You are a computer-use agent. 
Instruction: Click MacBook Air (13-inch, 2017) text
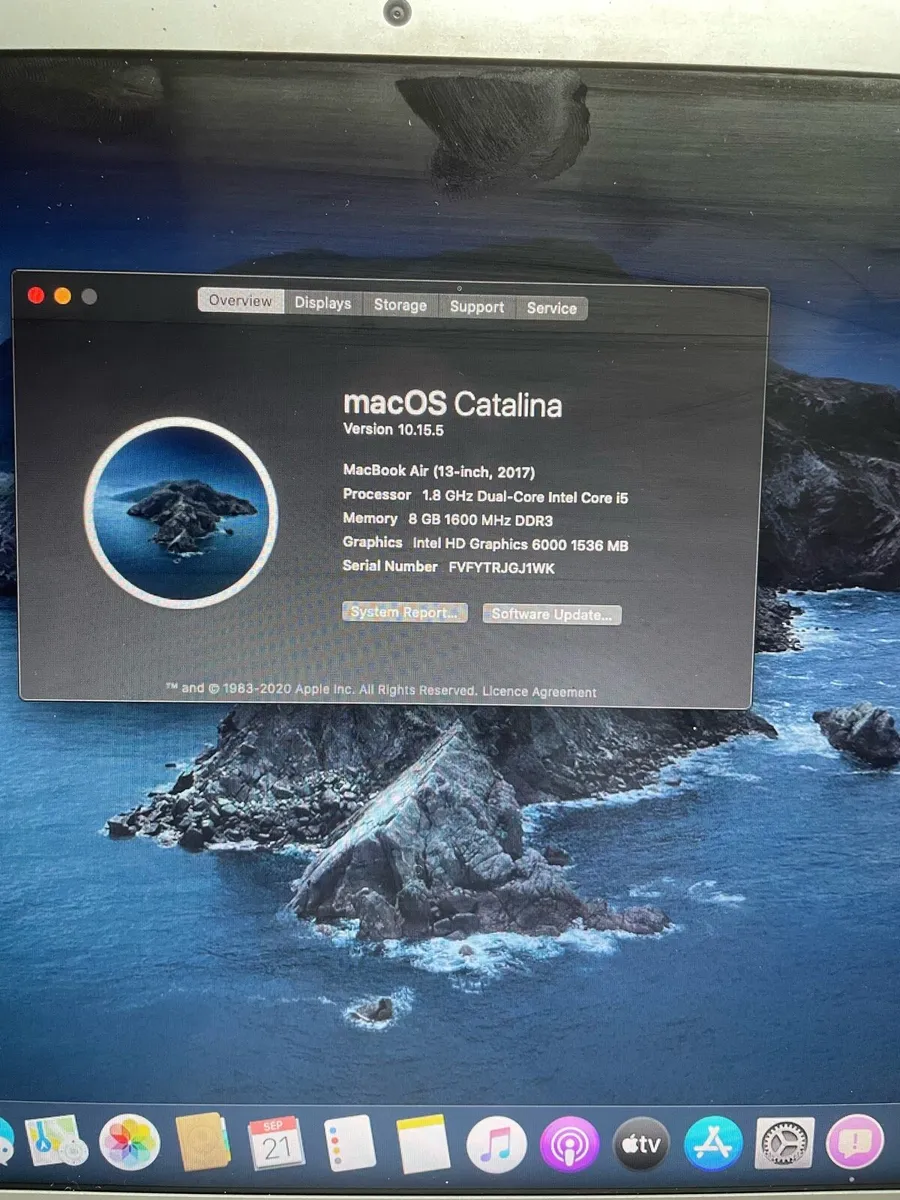pyautogui.click(x=439, y=471)
